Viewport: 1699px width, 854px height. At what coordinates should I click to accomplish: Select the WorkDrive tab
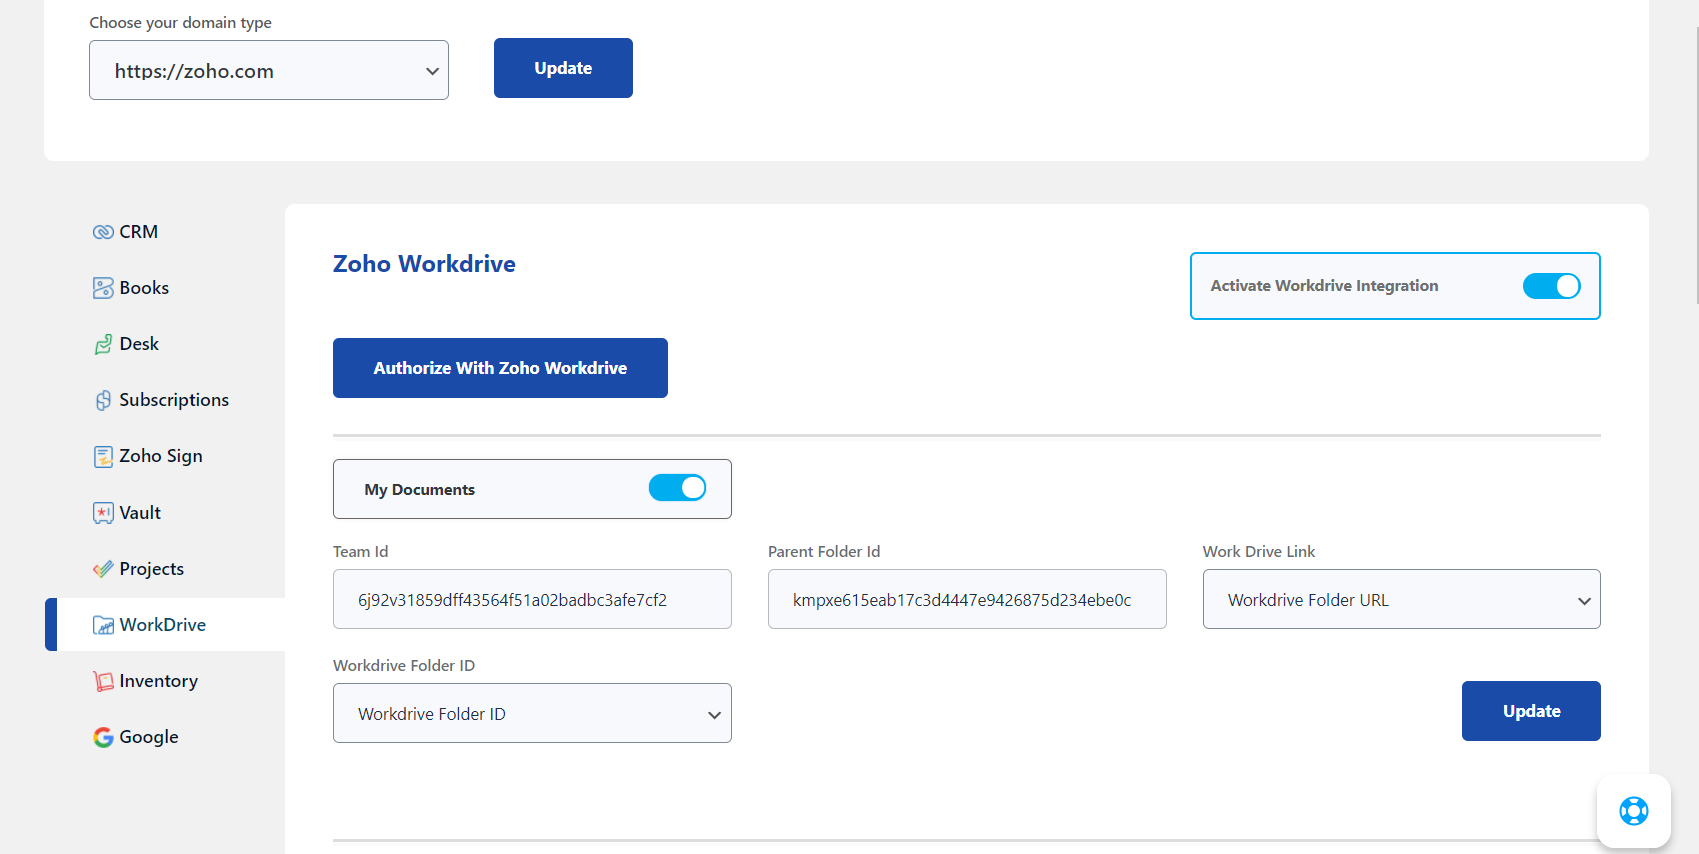165,625
